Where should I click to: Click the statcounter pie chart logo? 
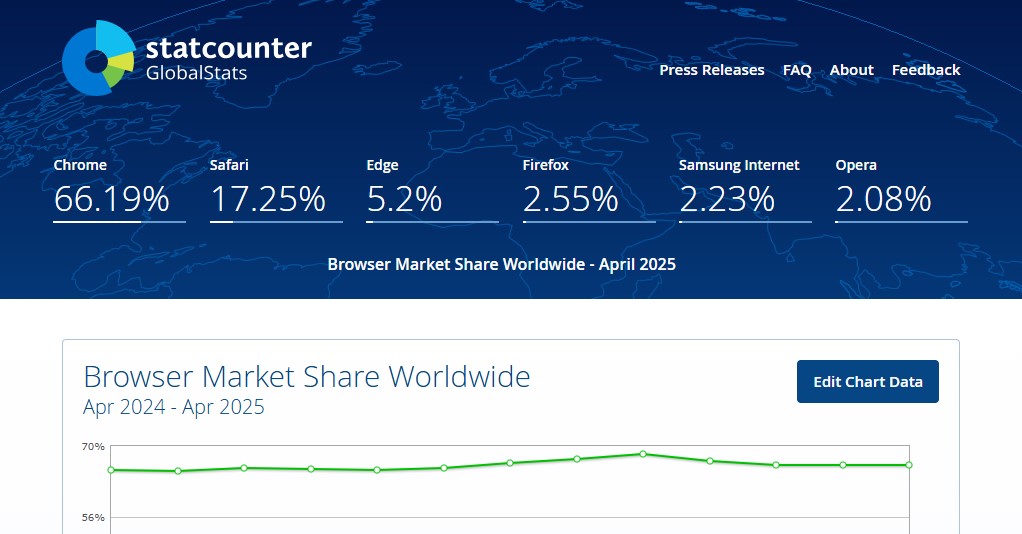[x=98, y=58]
